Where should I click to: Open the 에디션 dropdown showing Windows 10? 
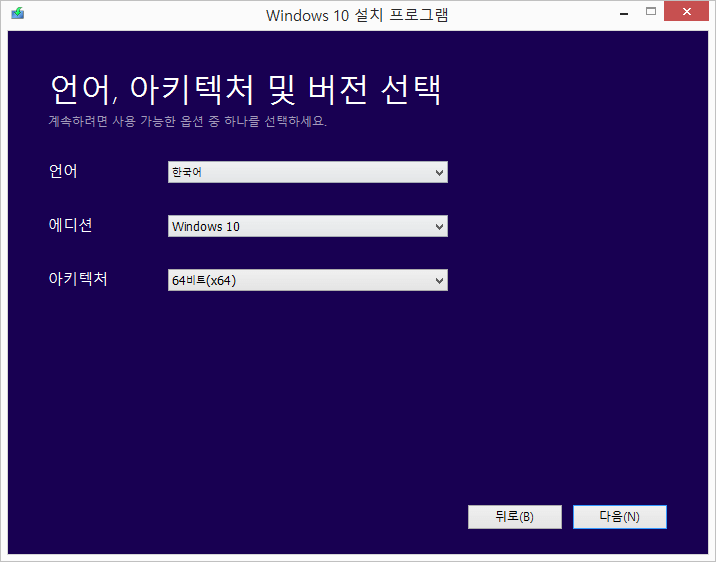pyautogui.click(x=308, y=226)
